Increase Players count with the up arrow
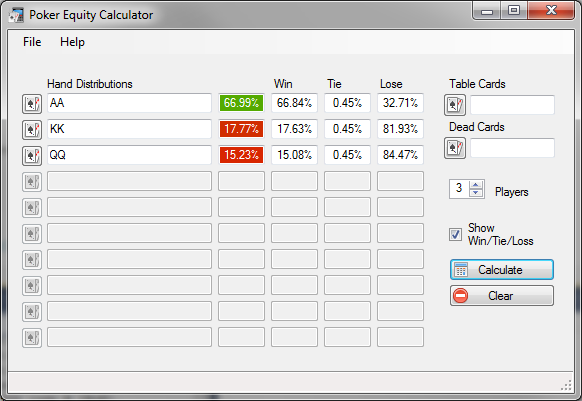 tap(475, 185)
